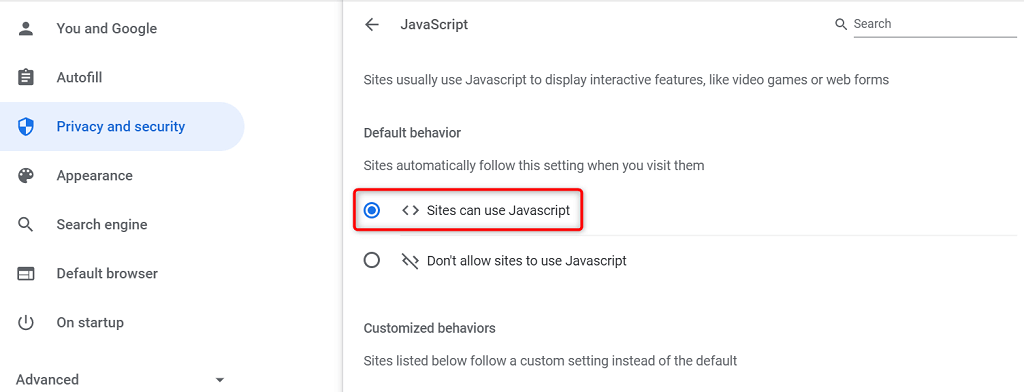Click the On startup power icon
The image size is (1024, 392).
tap(25, 323)
